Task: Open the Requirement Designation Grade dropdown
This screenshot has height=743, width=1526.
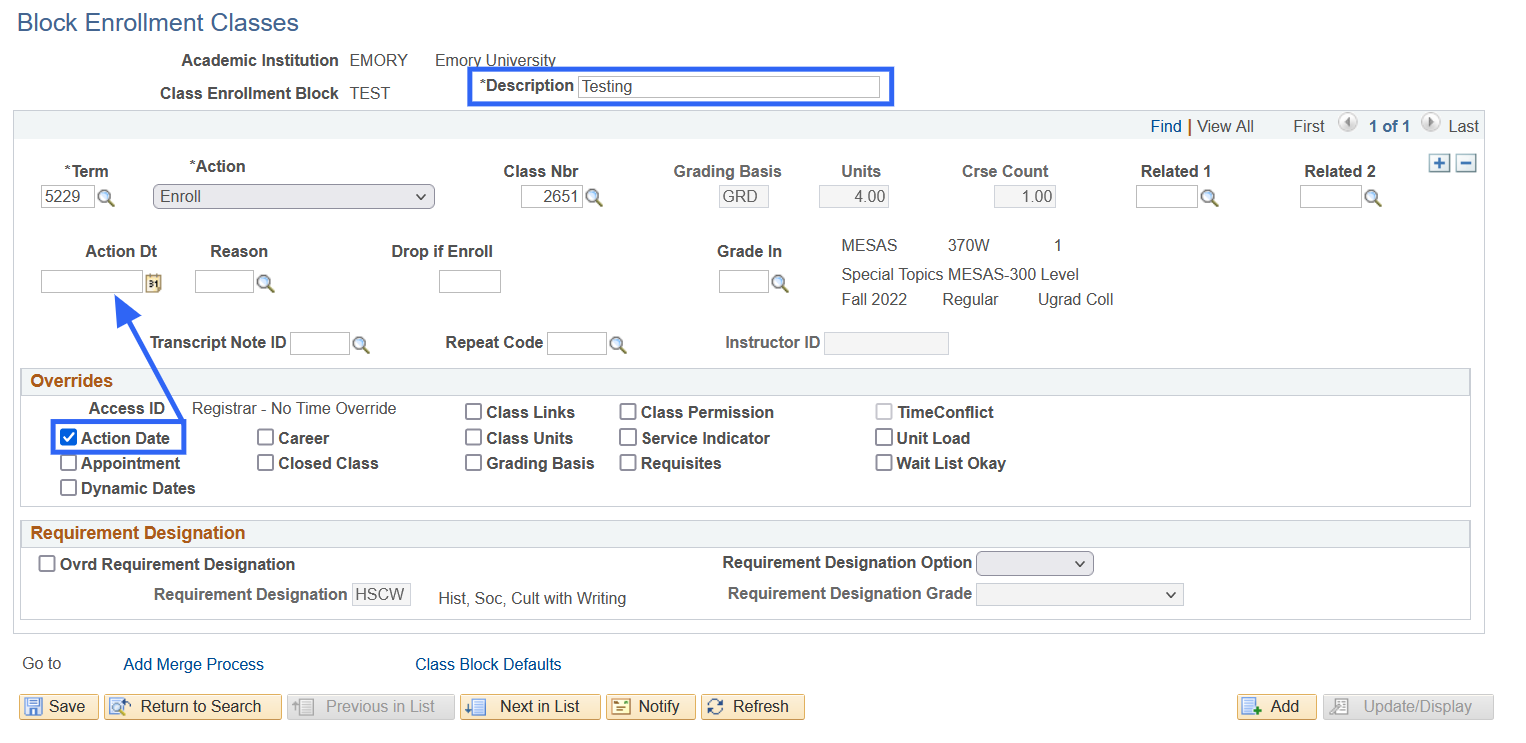Action: pos(1079,595)
